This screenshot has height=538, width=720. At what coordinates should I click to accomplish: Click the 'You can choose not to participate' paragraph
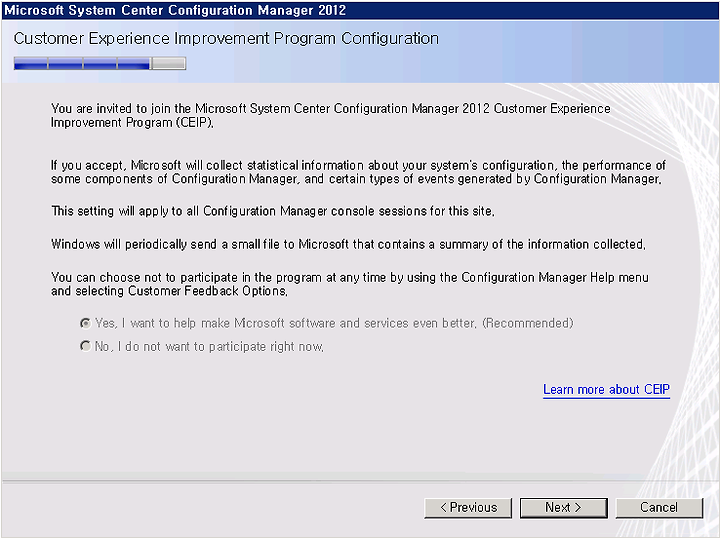[x=350, y=284]
